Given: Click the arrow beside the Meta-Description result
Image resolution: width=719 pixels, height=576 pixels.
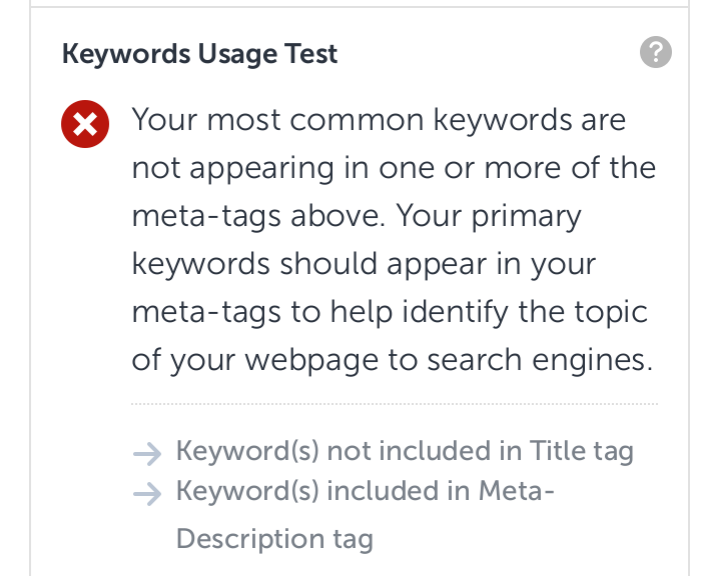Looking at the screenshot, I should point(147,494).
